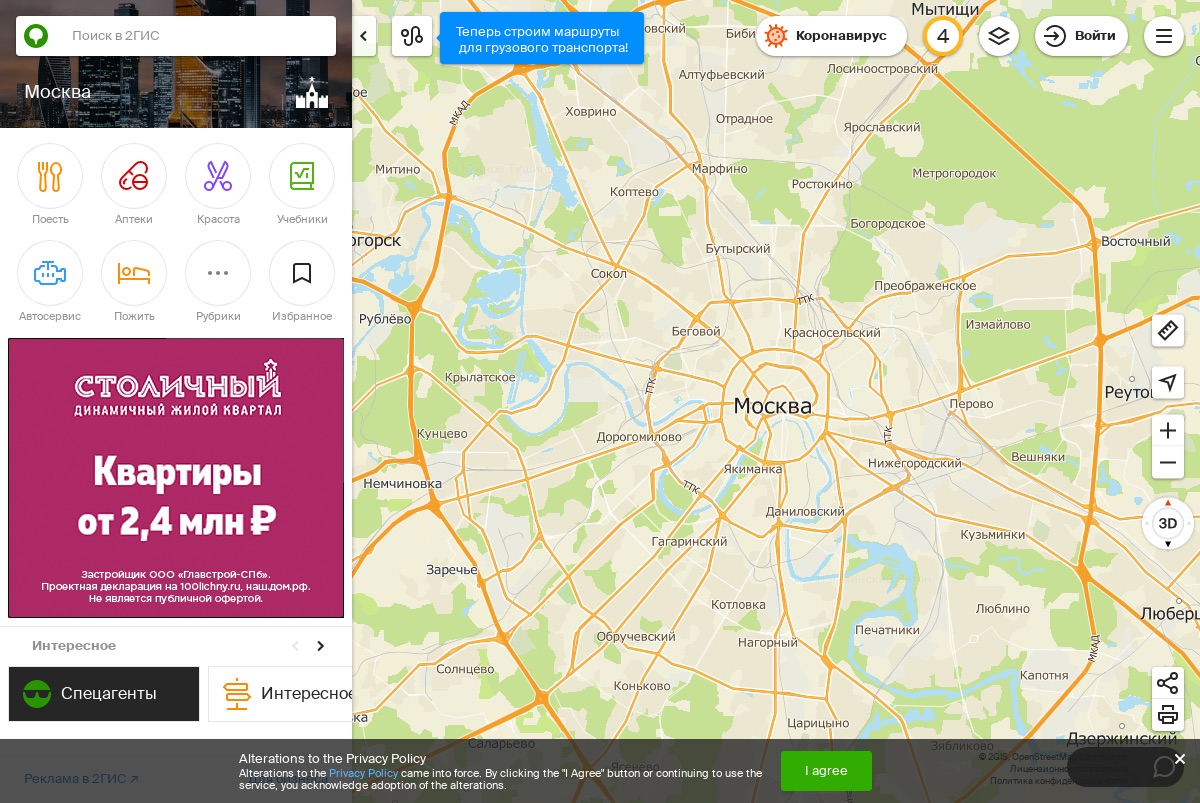Click the Реклама в 2ГИС link
This screenshot has height=803, width=1200.
pyautogui.click(x=82, y=779)
